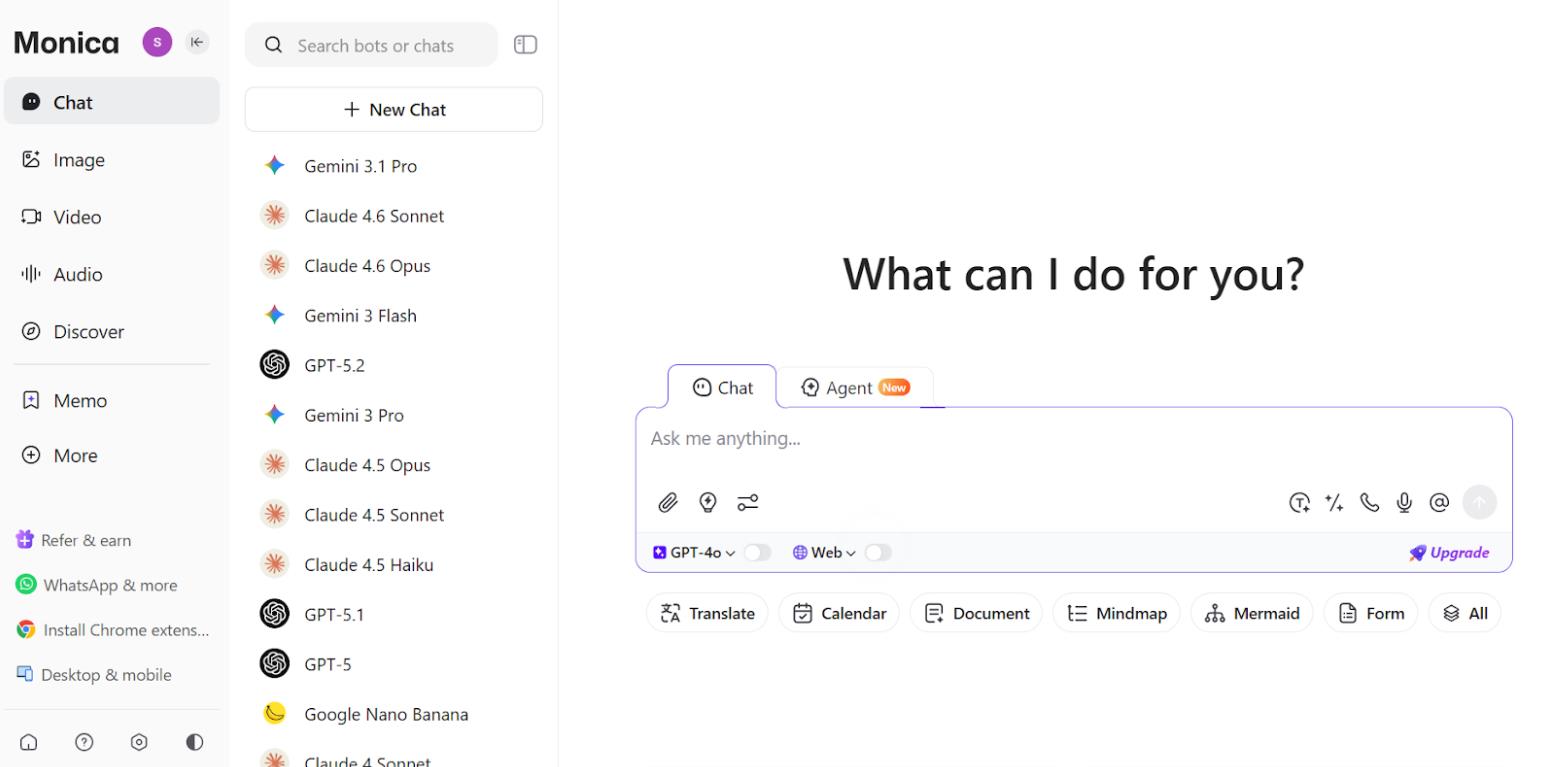The height and width of the screenshot is (767, 1545).
Task: Open the GPT-4o model dropdown
Action: (694, 553)
